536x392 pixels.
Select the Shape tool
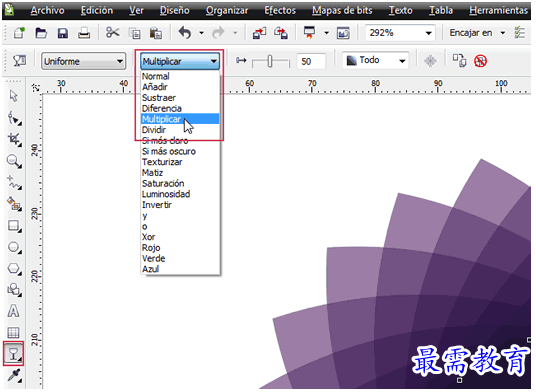(x=14, y=118)
